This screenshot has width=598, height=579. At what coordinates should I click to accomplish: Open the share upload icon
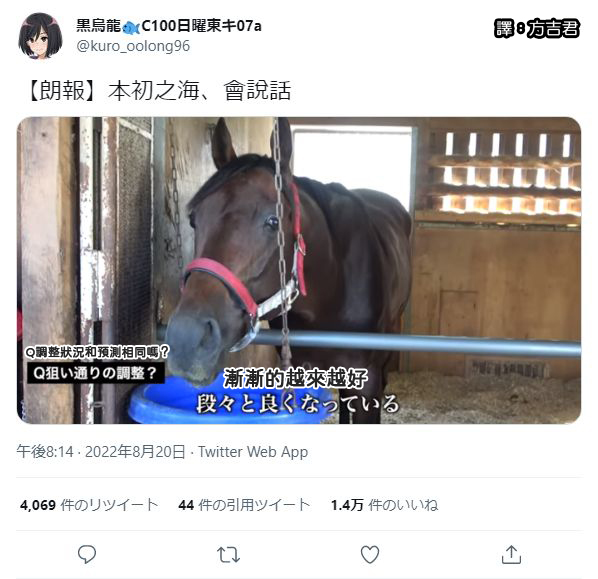click(x=511, y=554)
